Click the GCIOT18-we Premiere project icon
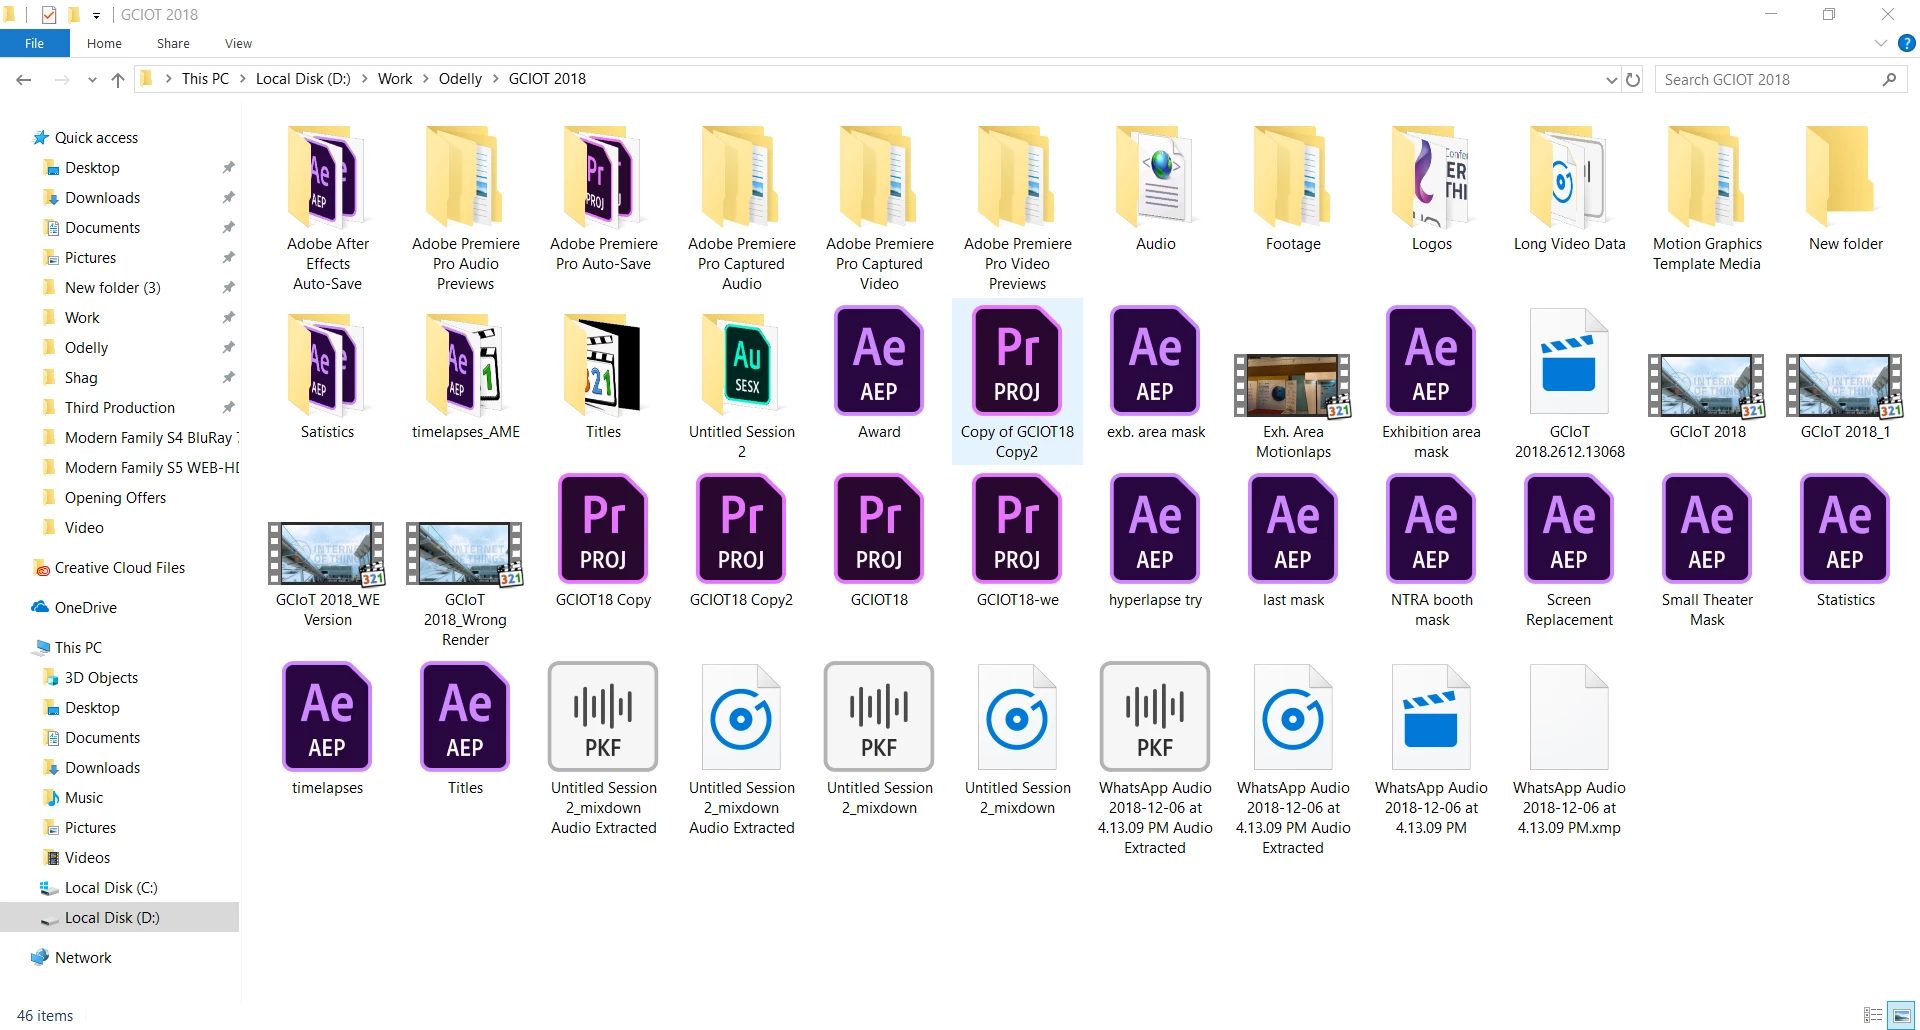This screenshot has width=1920, height=1030. tap(1017, 529)
